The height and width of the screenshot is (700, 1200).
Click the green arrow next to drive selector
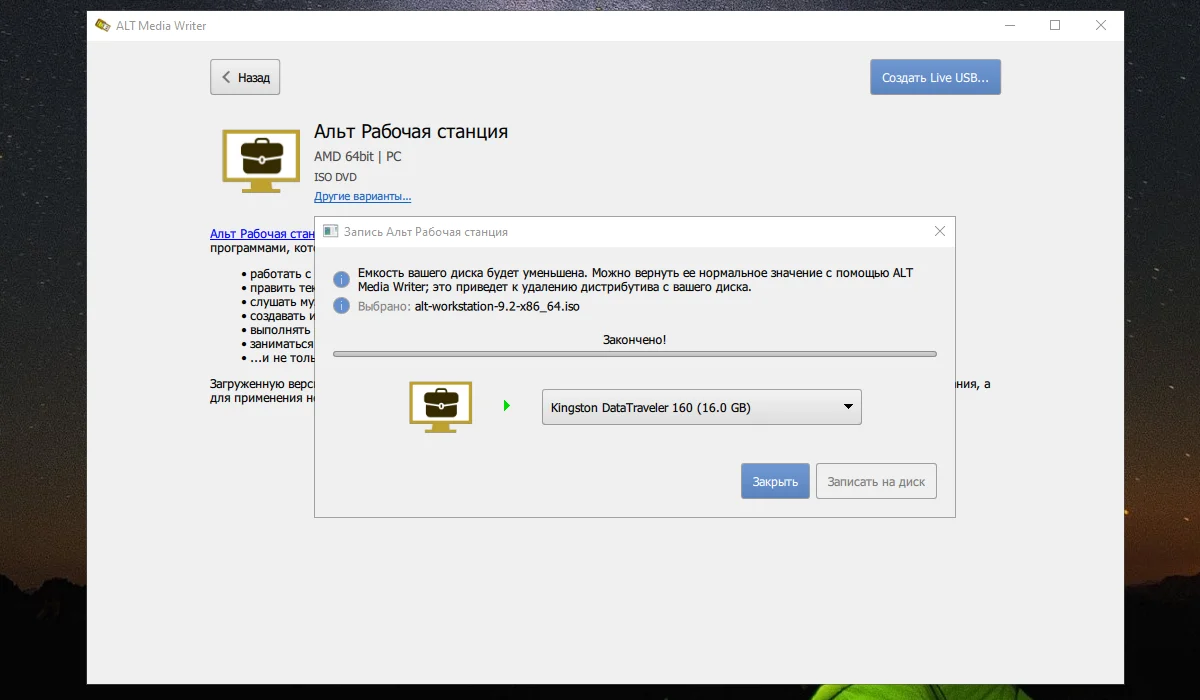click(x=507, y=406)
